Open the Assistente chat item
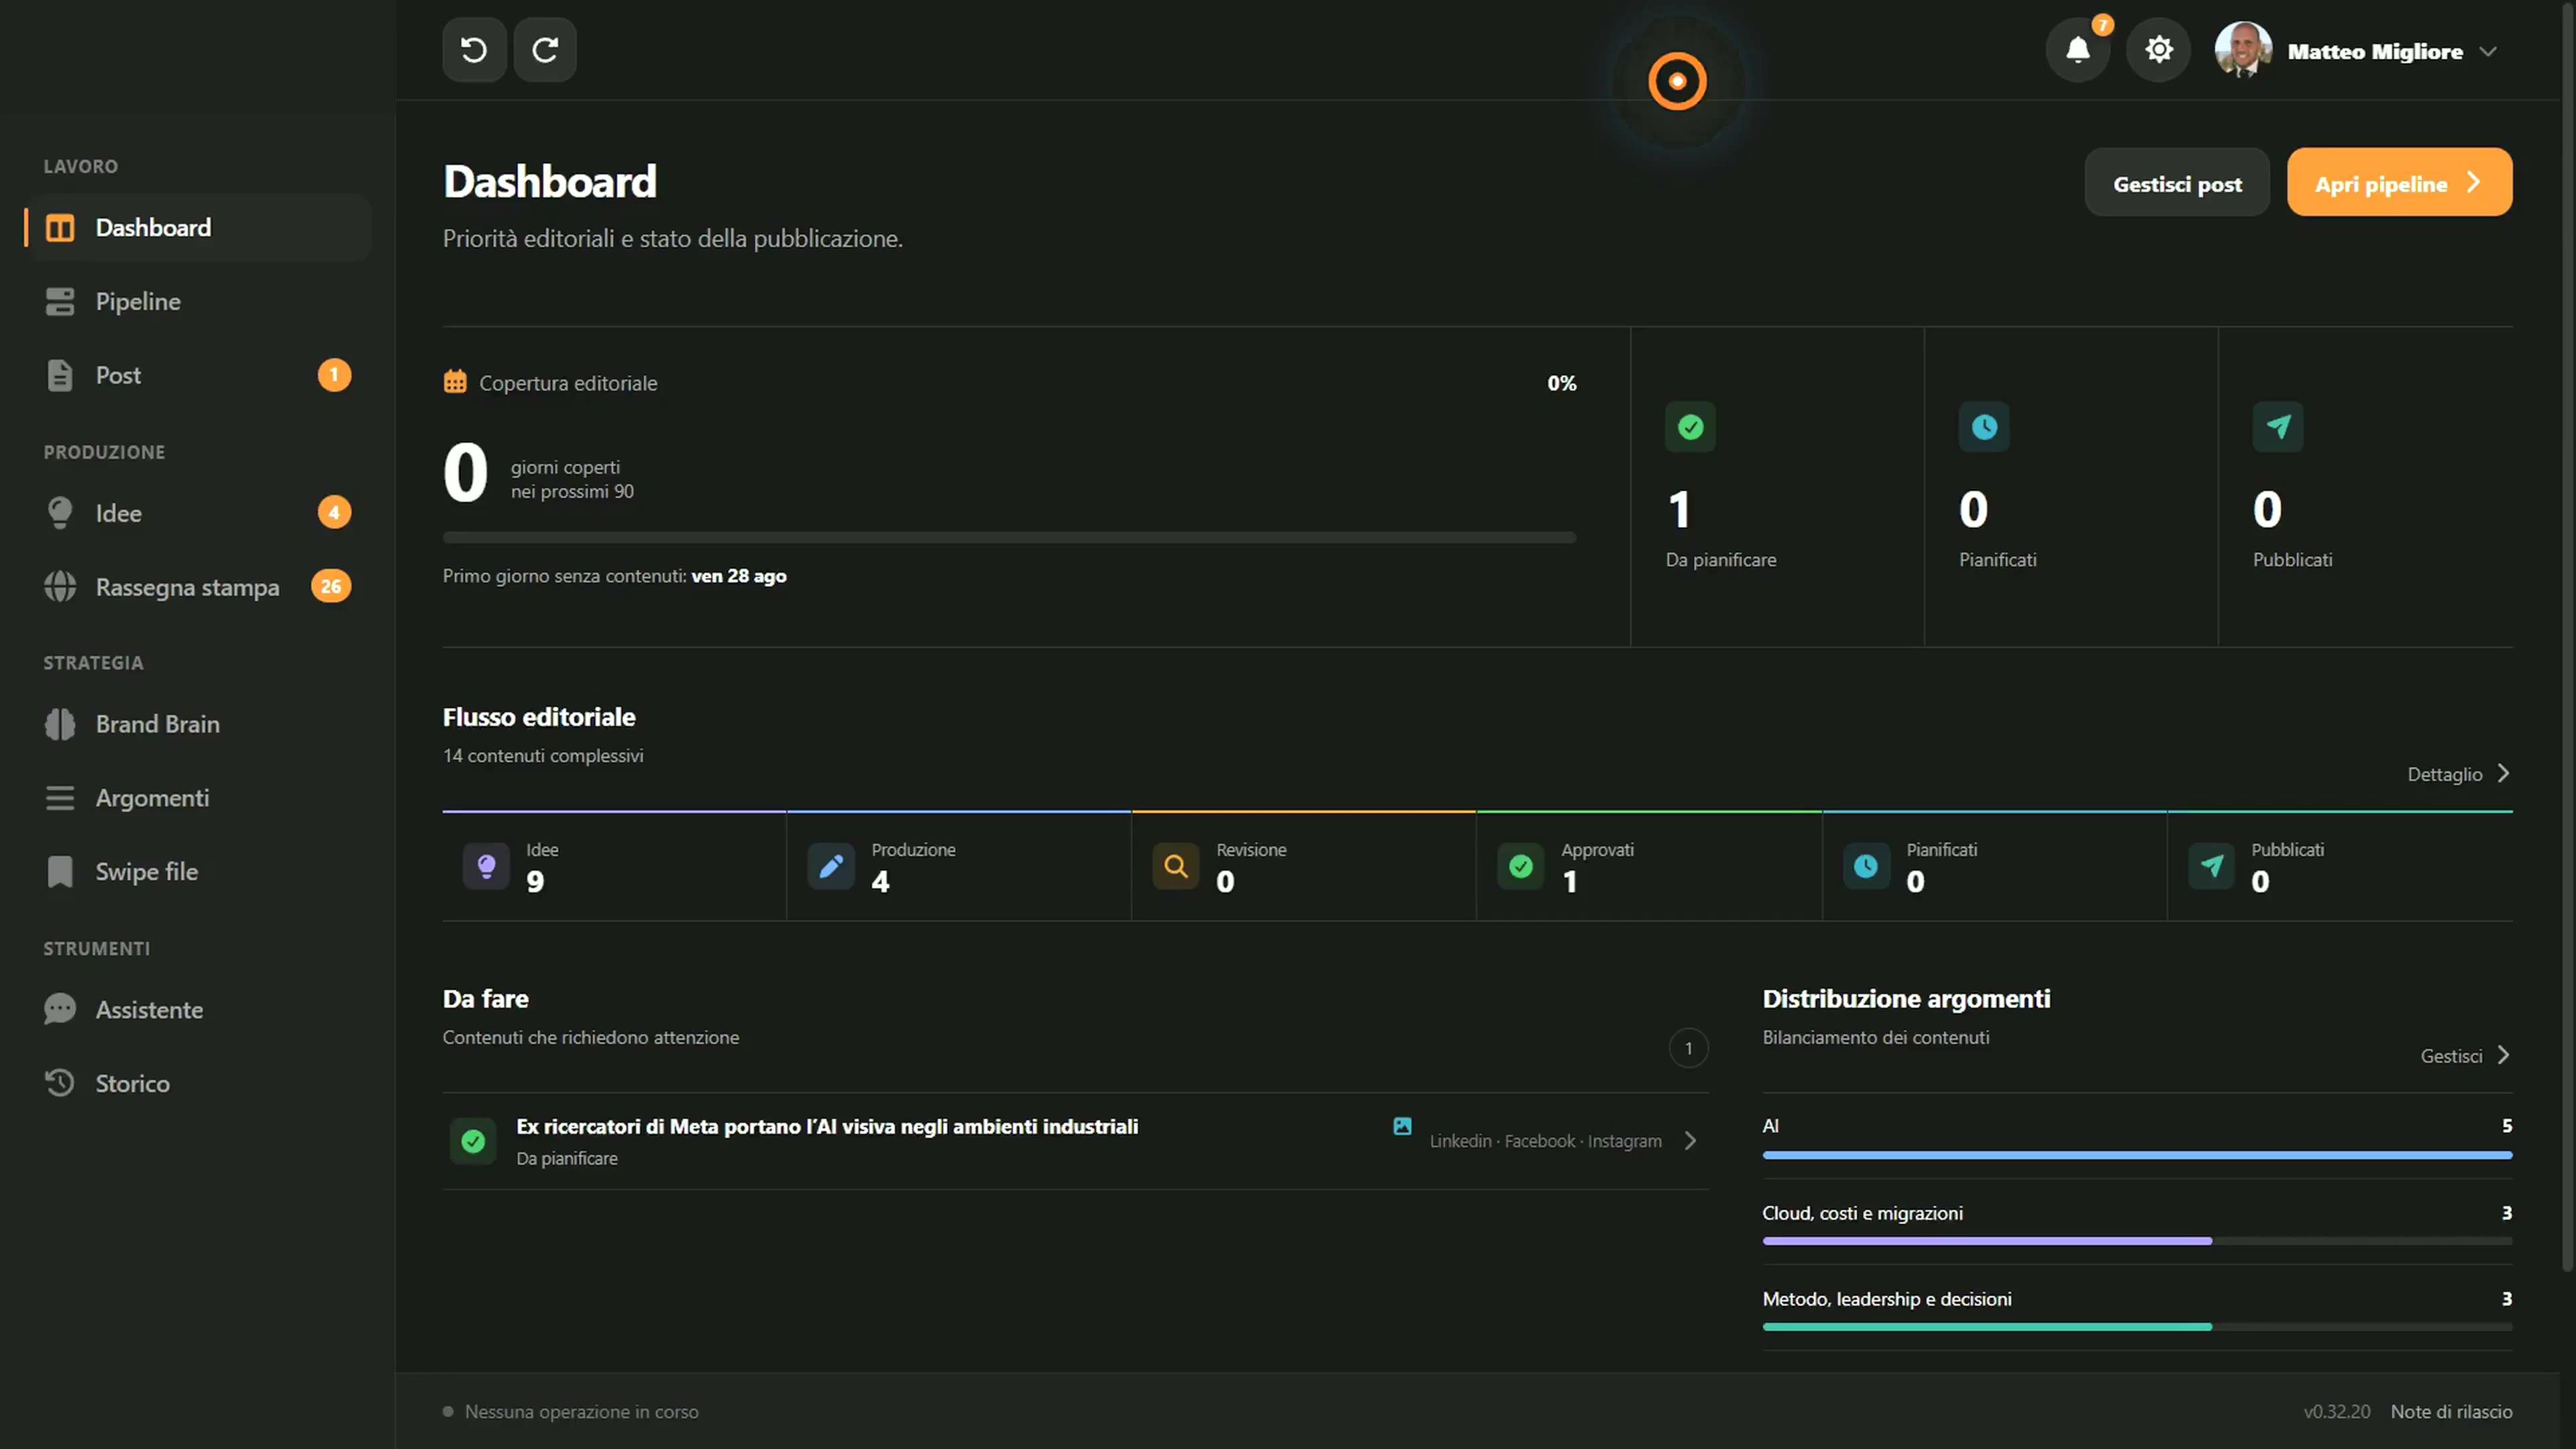The image size is (2576, 1449). pyautogui.click(x=198, y=1010)
